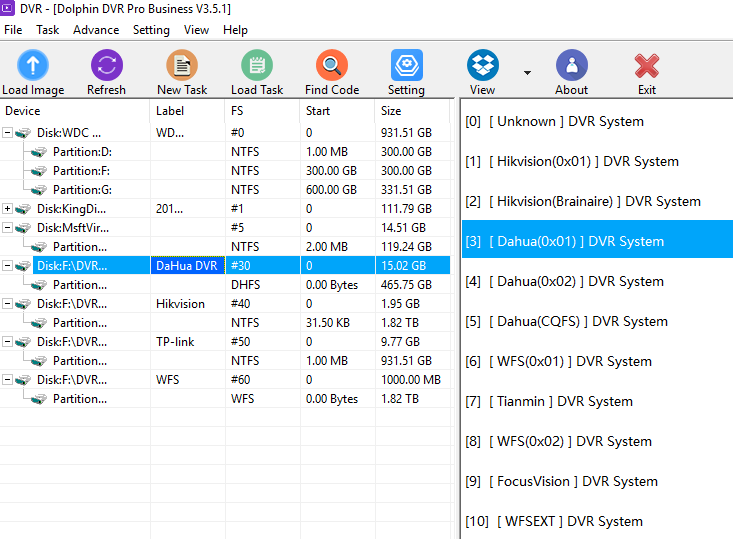
Task: Click the partition icon in the DHFS row
Action: coord(39,285)
